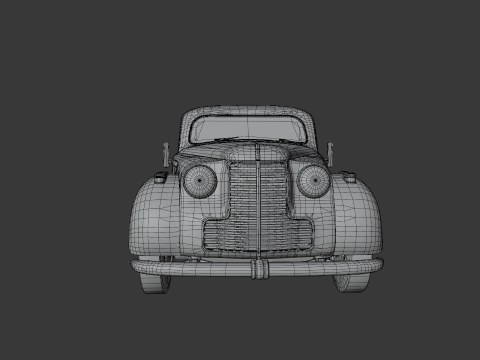This screenshot has height=360, width=480.
Task: Select the car's right round headlight
Action: tap(314, 181)
